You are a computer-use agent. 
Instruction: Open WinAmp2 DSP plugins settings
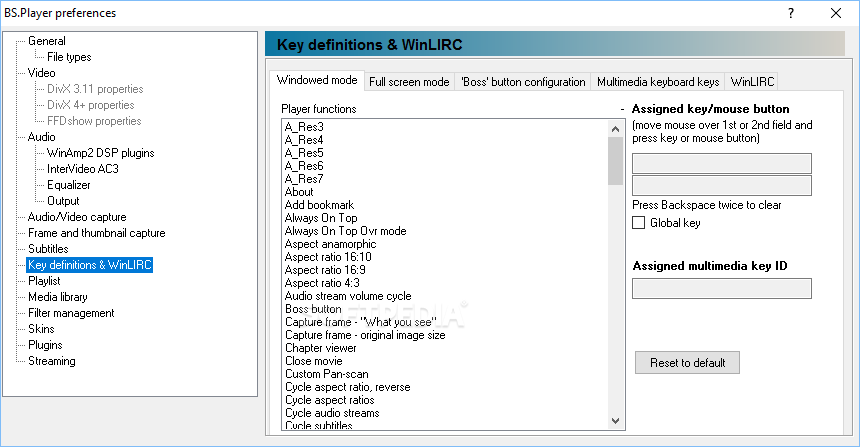click(100, 153)
